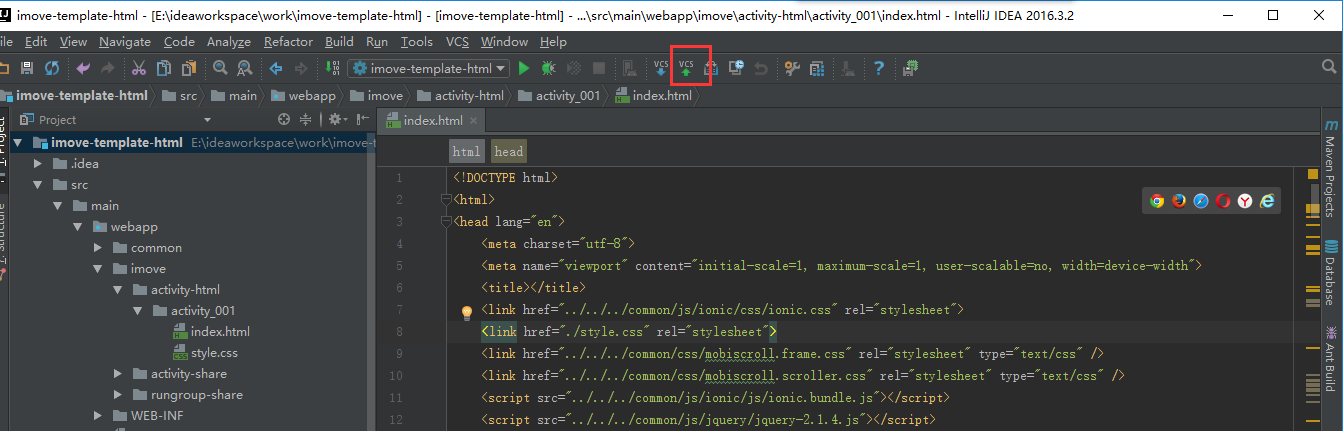Open the imove-template-html run configuration dropdown

pos(428,68)
